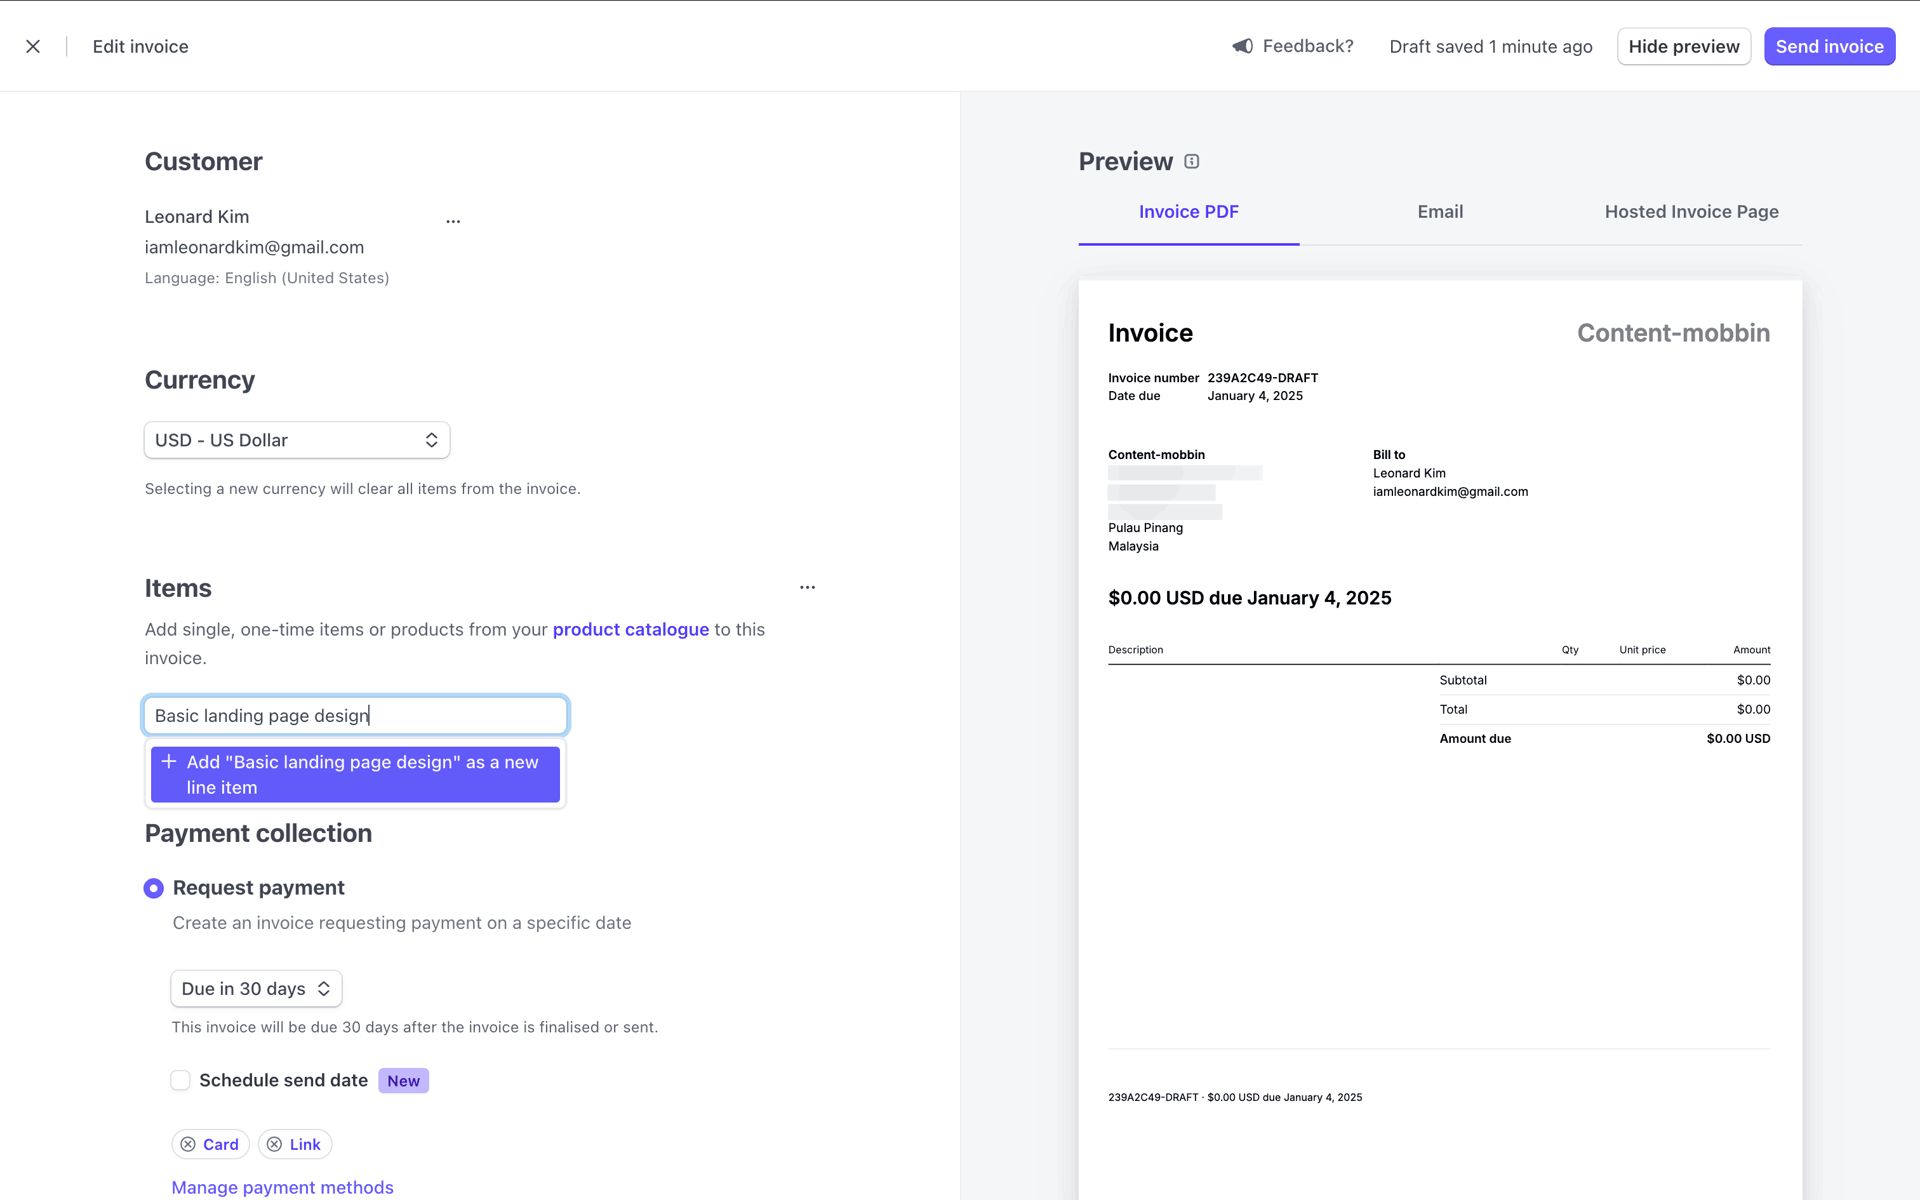Click the New badge beside Schedule send date

tap(403, 1080)
